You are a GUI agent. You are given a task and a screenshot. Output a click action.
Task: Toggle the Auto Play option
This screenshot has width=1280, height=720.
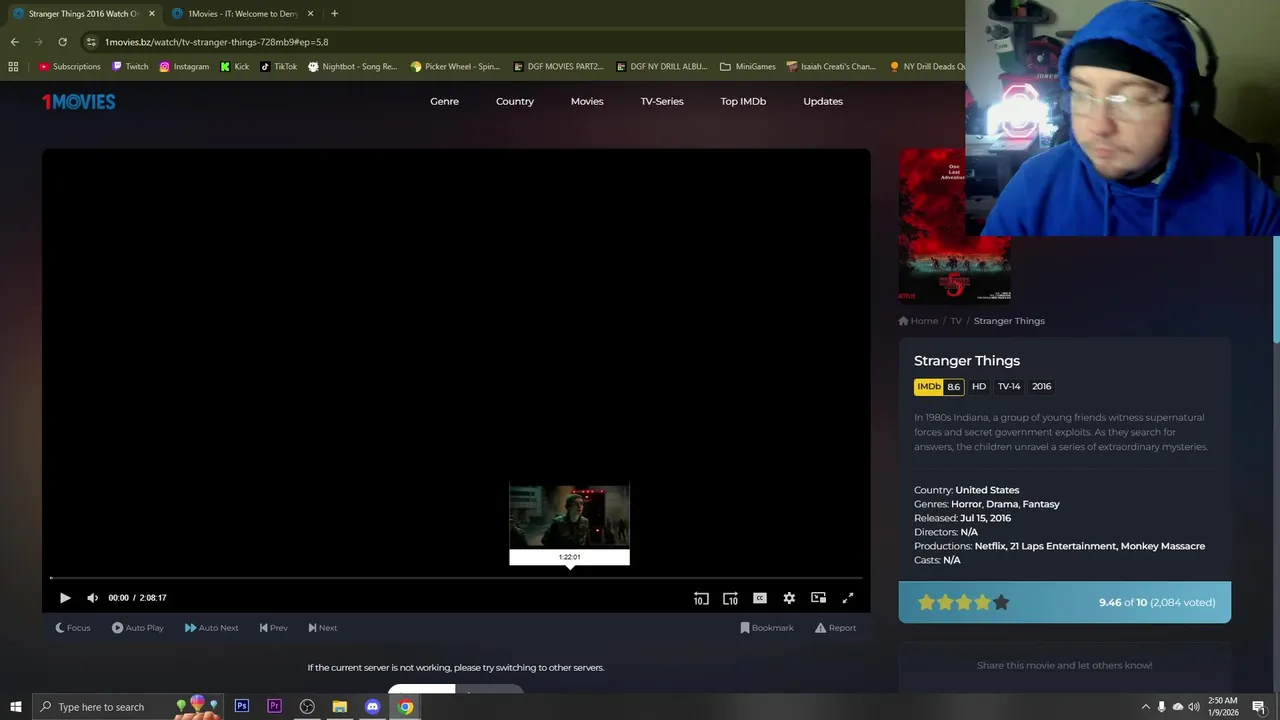pyautogui.click(x=138, y=628)
